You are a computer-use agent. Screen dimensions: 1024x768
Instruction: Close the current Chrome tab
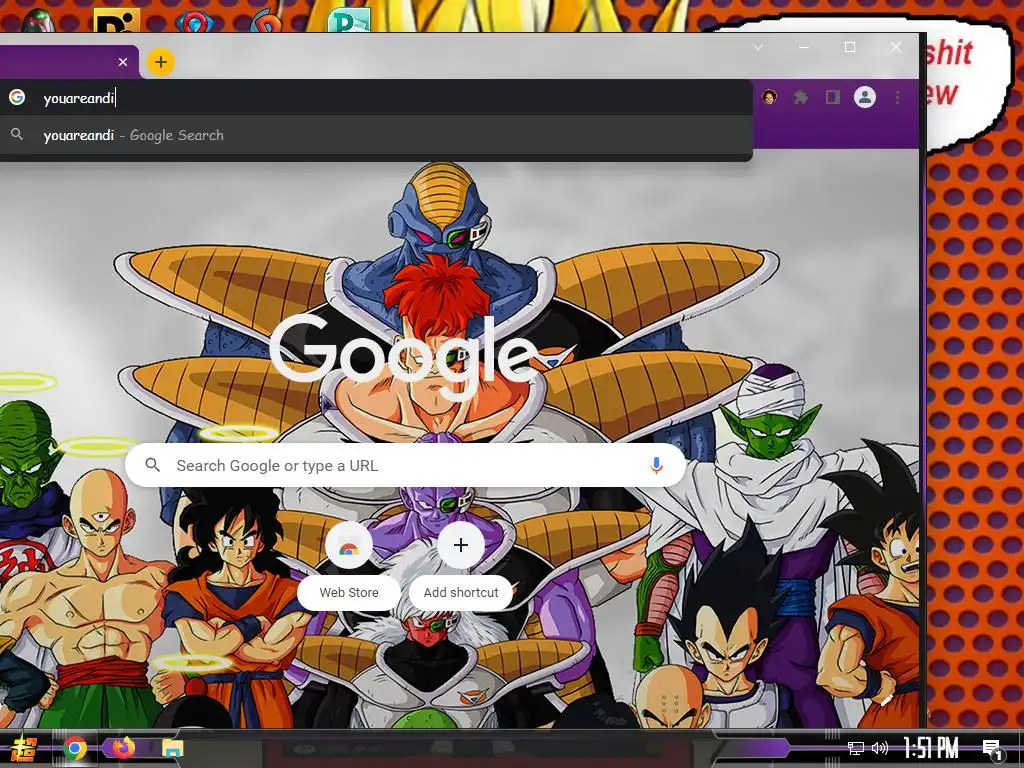click(x=123, y=62)
